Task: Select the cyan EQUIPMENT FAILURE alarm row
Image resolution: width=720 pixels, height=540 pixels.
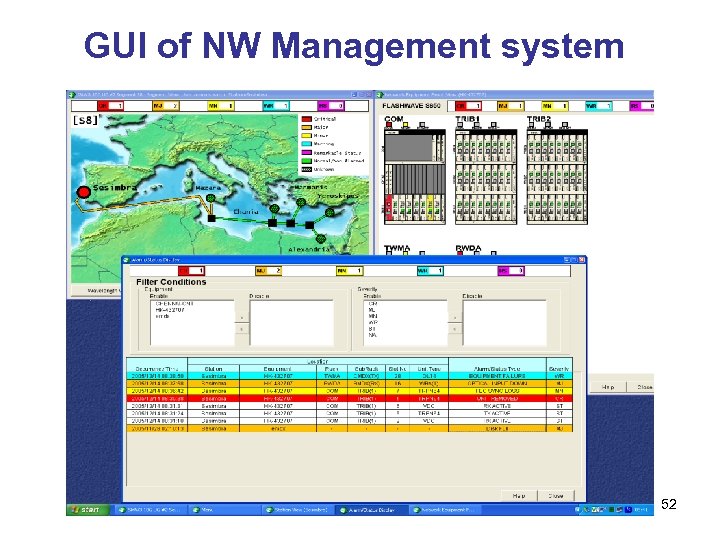Action: pos(350,376)
